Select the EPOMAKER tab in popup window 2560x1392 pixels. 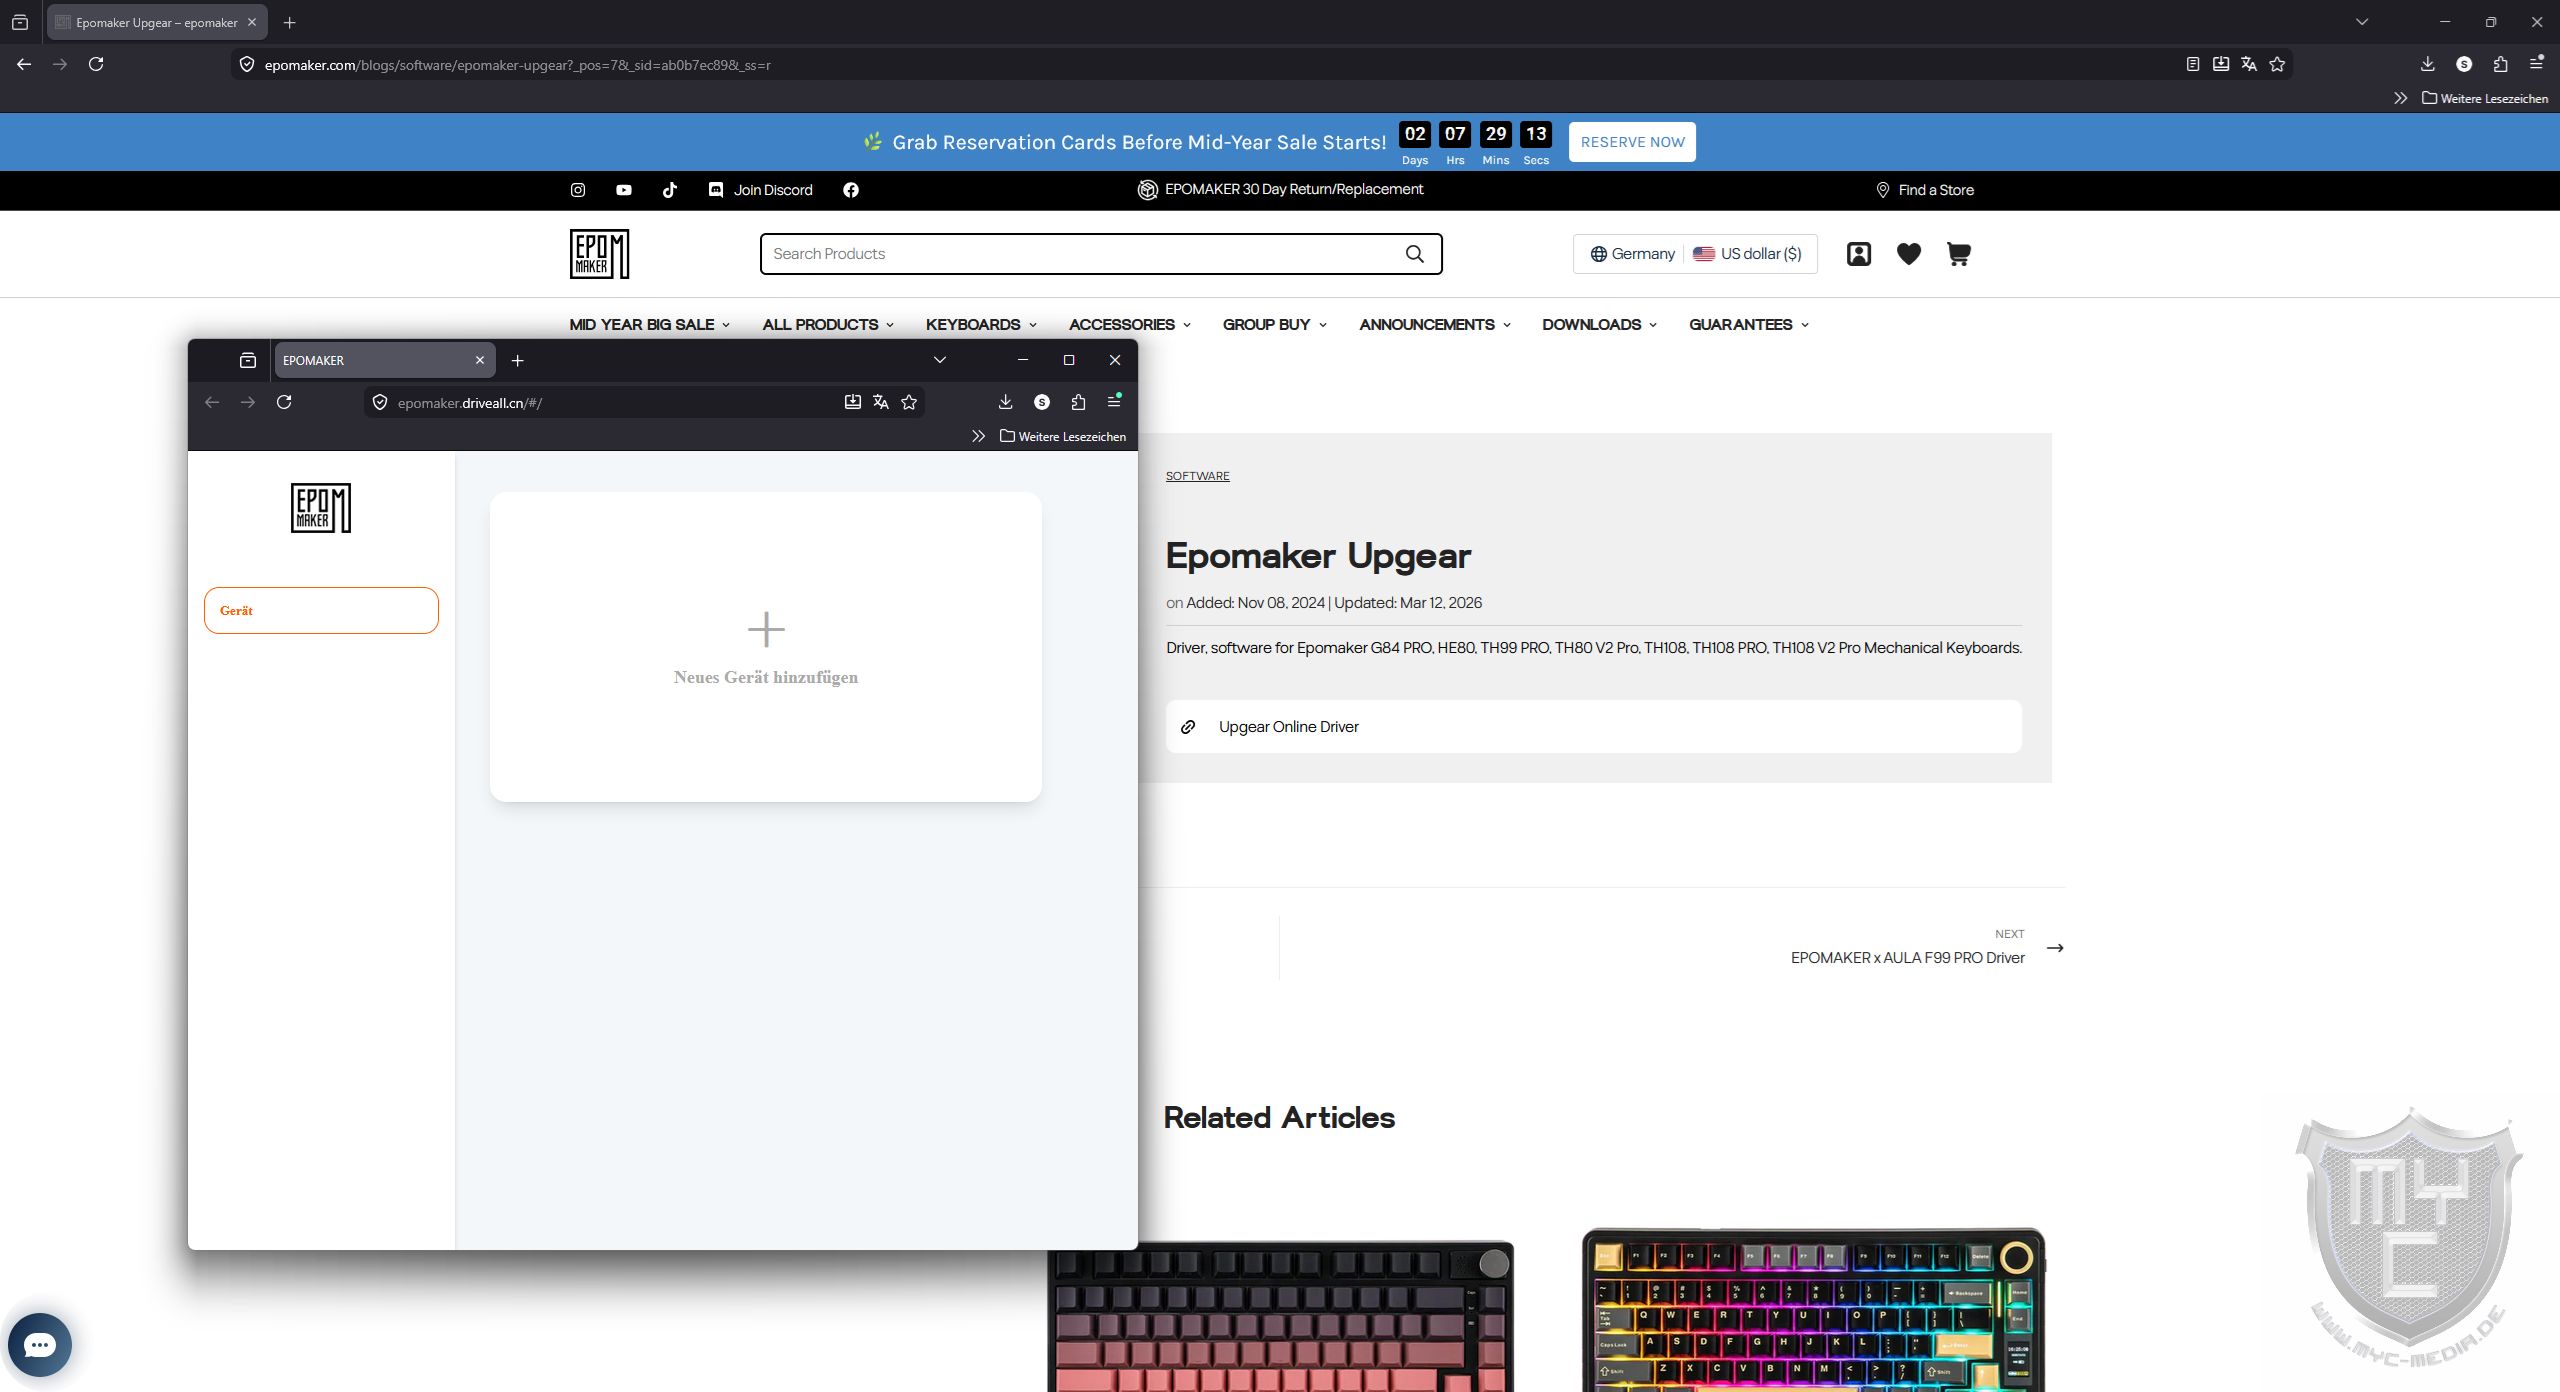click(x=384, y=360)
